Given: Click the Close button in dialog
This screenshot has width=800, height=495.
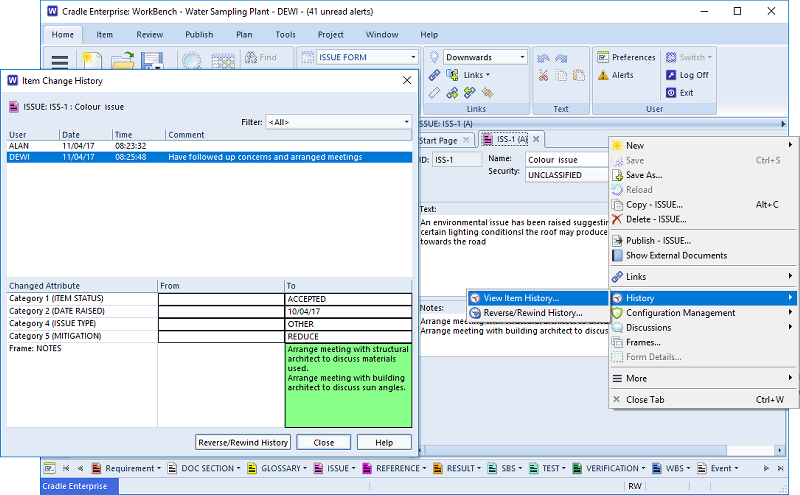Looking at the screenshot, I should [323, 442].
